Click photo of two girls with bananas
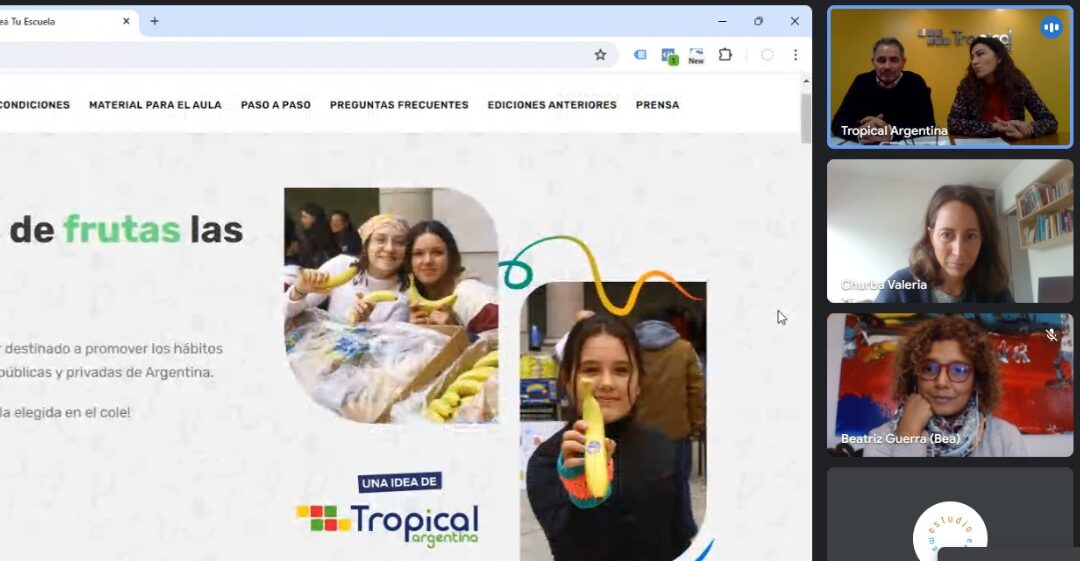Image resolution: width=1080 pixels, height=561 pixels. point(391,305)
